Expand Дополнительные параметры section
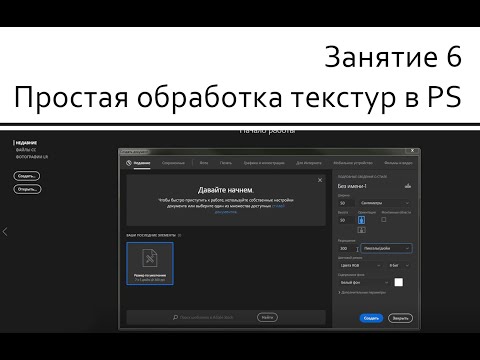This screenshot has height=360, width=480. pyautogui.click(x=362, y=293)
